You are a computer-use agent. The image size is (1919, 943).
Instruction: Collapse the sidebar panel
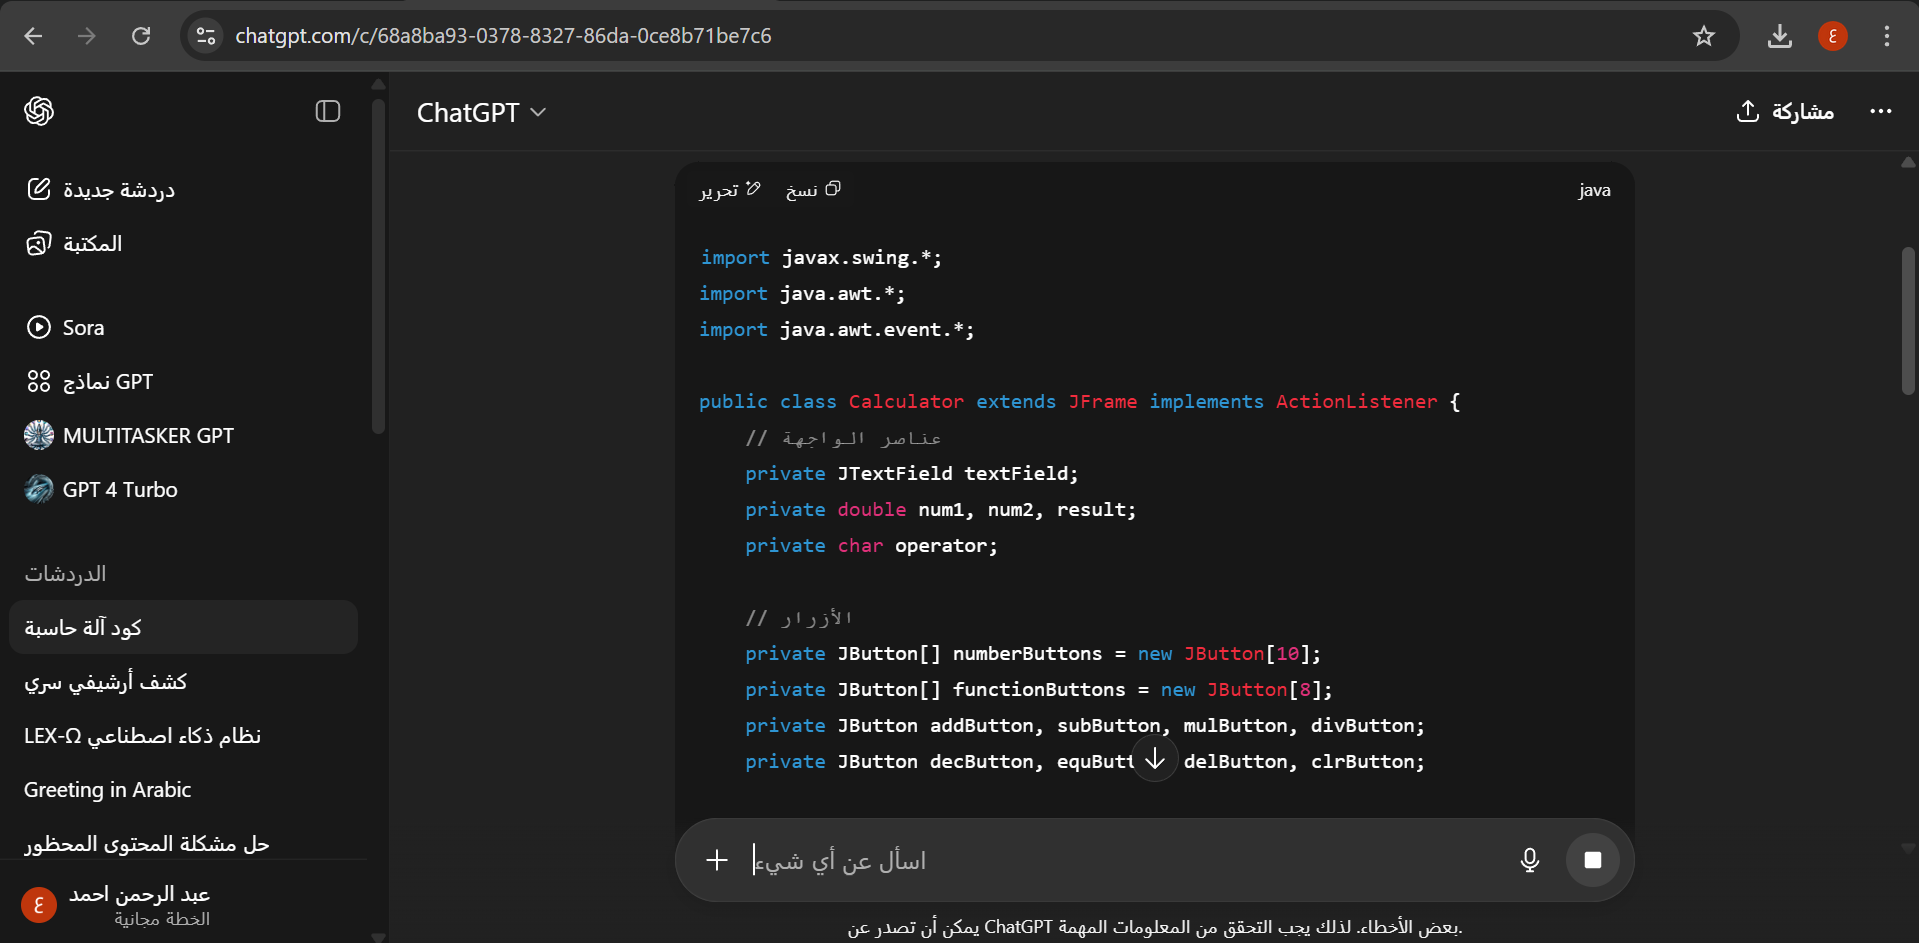(x=328, y=111)
